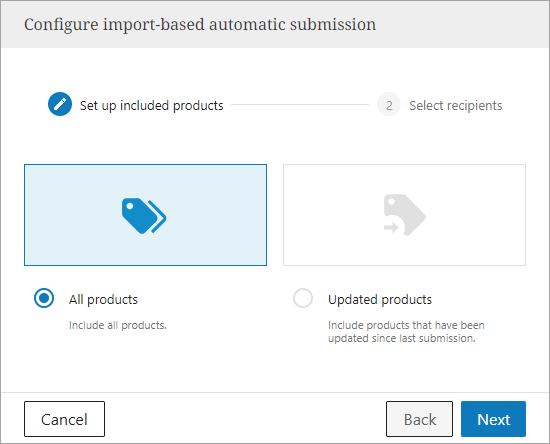This screenshot has width=550, height=444.
Task: Select the All products radio button
Action: [x=44, y=298]
